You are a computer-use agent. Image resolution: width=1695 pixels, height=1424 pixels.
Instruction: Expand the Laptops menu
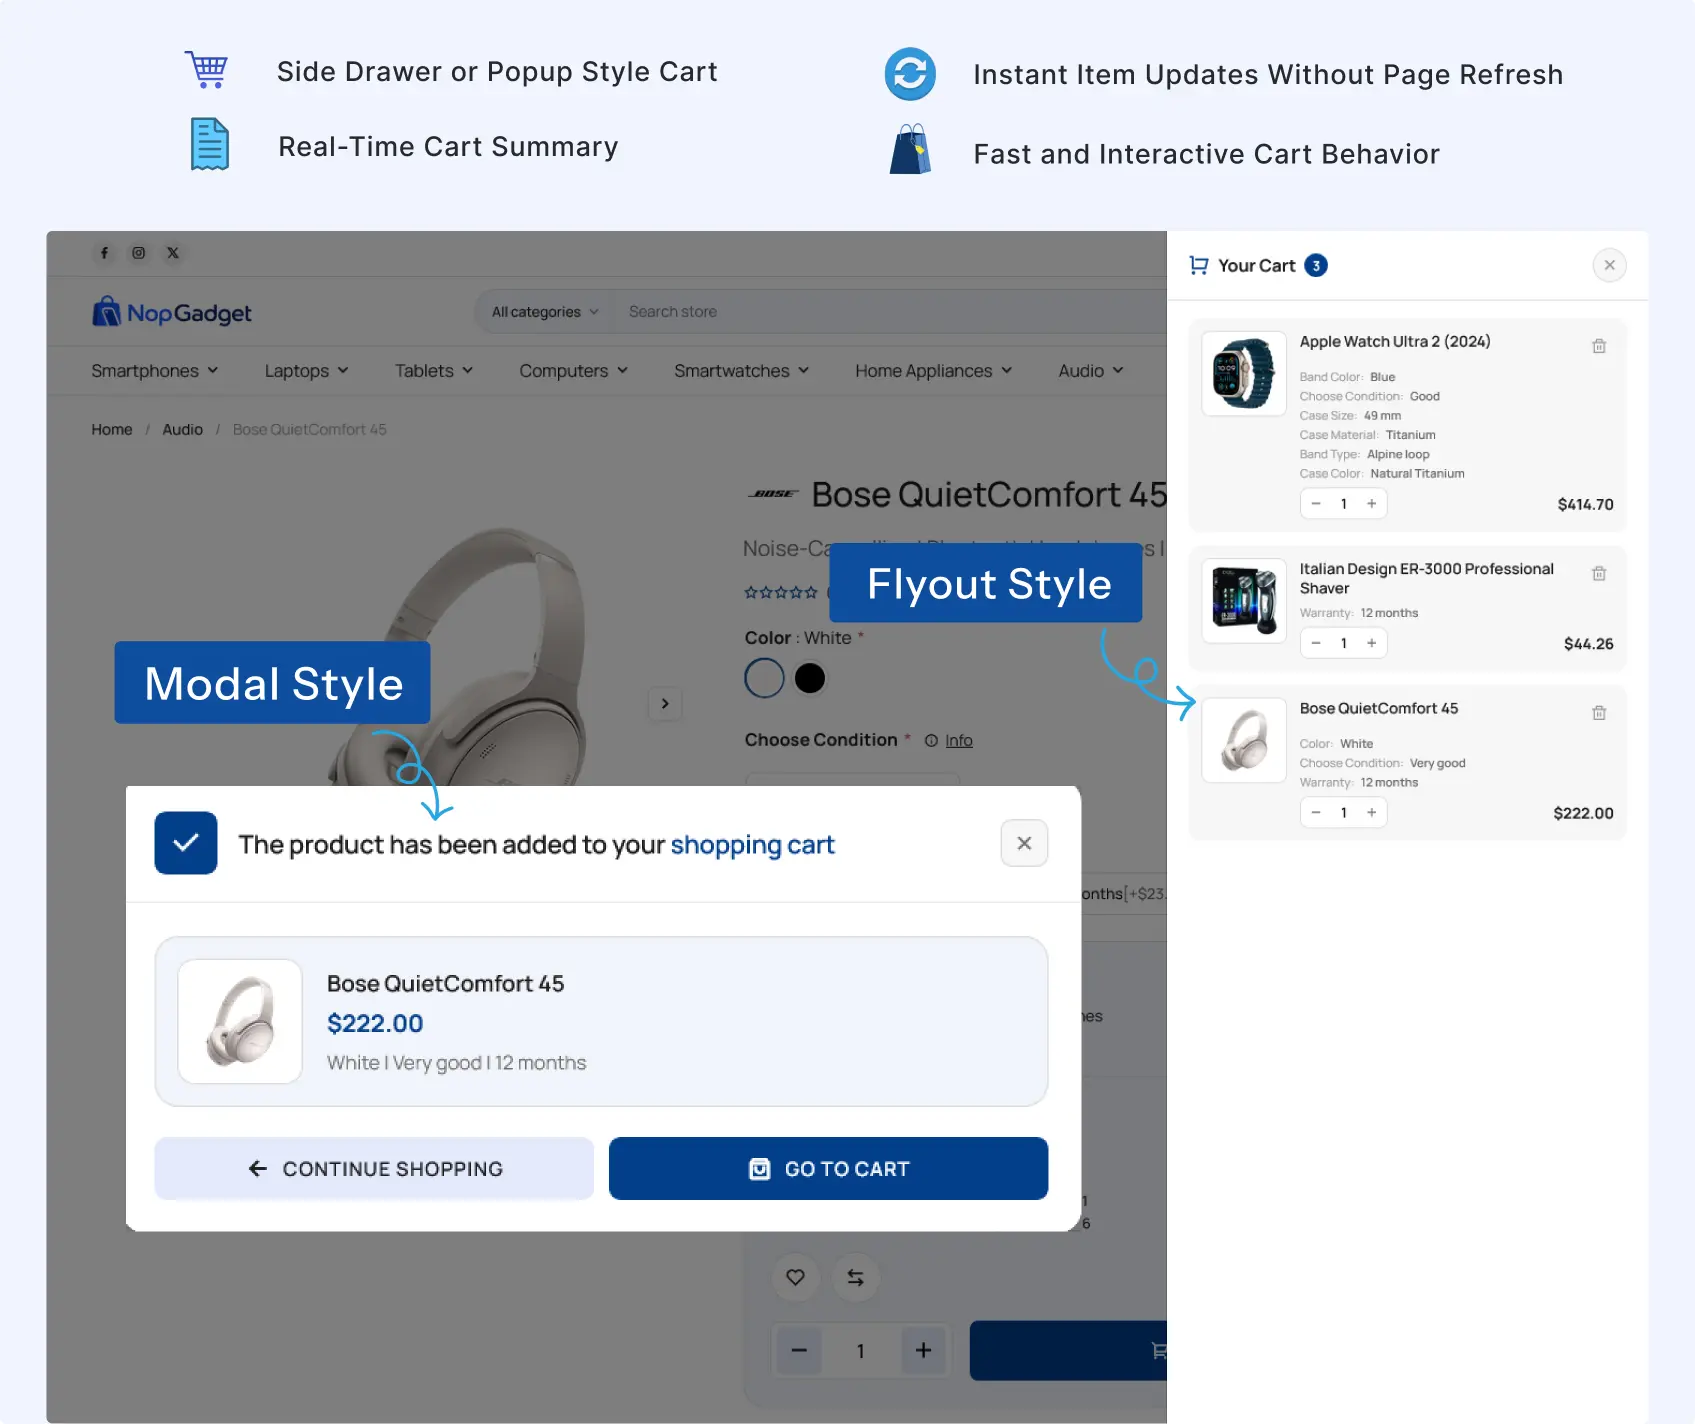click(307, 371)
